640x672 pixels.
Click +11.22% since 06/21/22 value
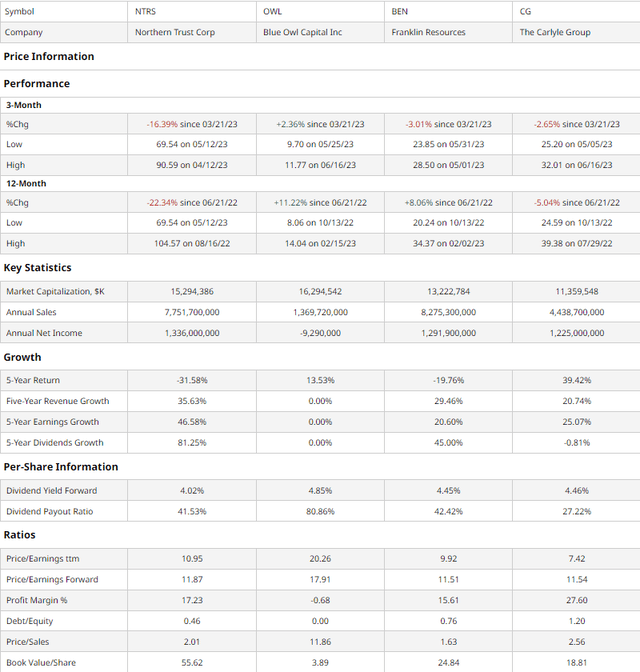pos(320,203)
